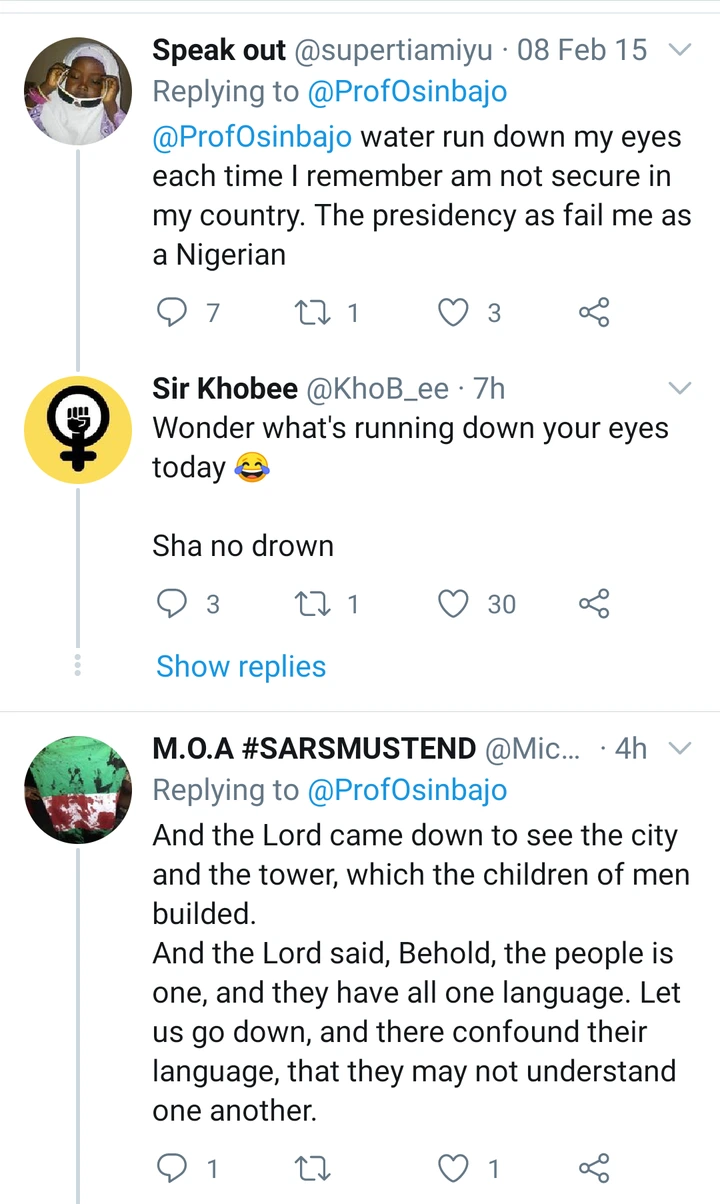Like the M.O.A #SARSMUSTEND tweet

pos(455,1167)
